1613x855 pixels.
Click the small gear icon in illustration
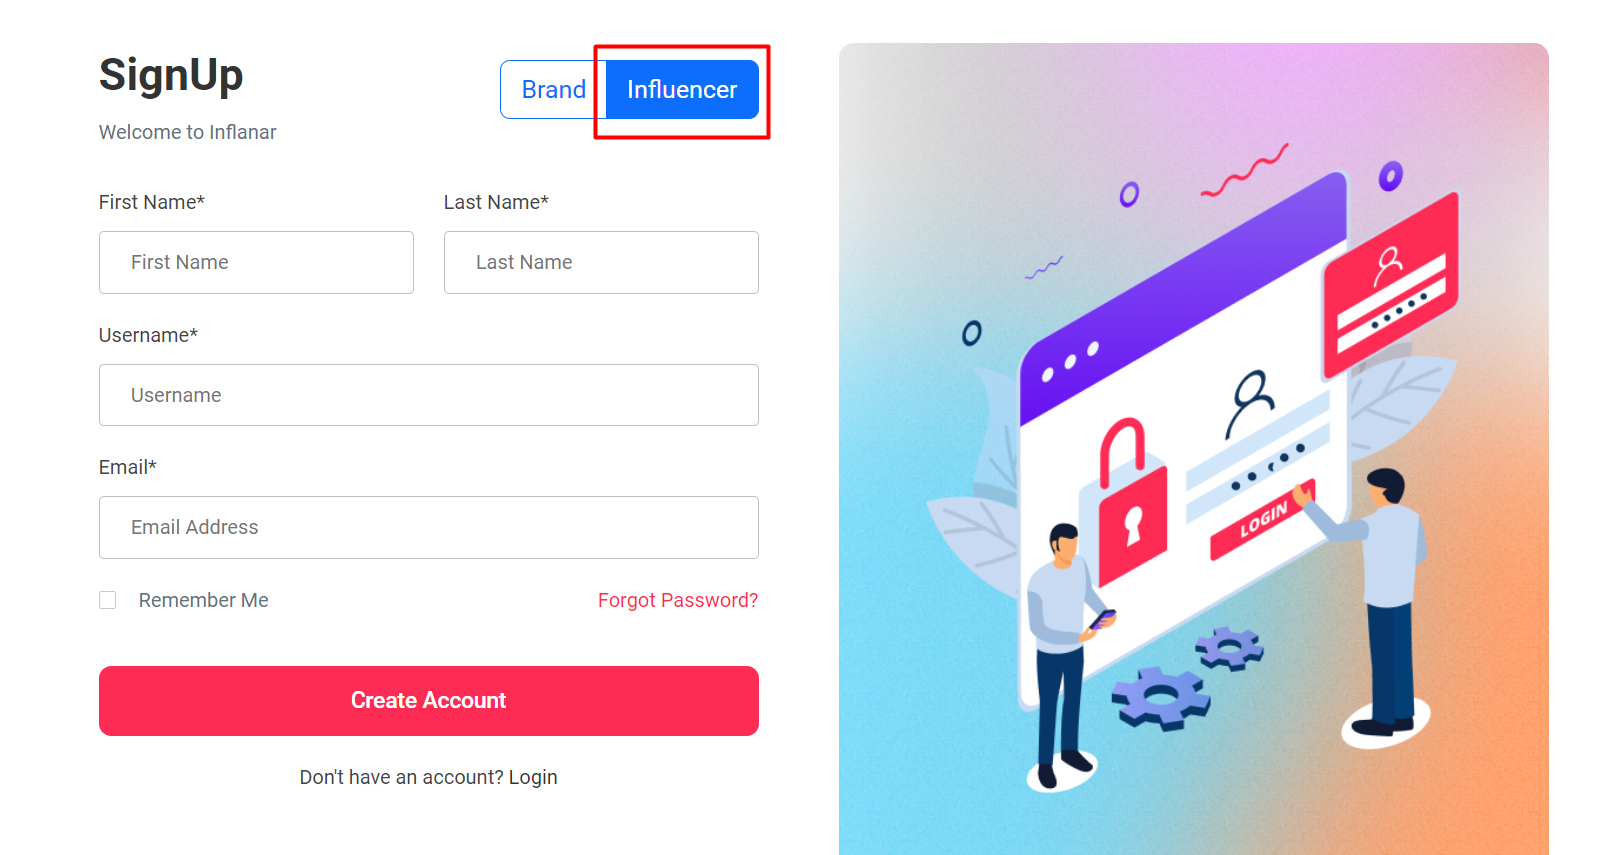1230,648
